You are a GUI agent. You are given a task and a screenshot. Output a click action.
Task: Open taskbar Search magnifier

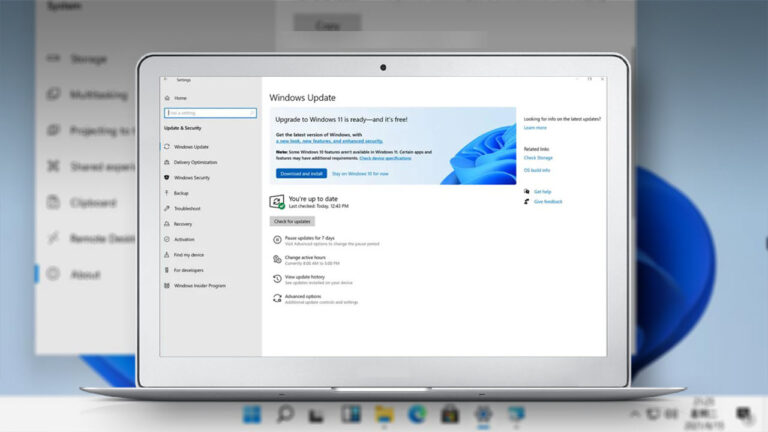(x=285, y=414)
